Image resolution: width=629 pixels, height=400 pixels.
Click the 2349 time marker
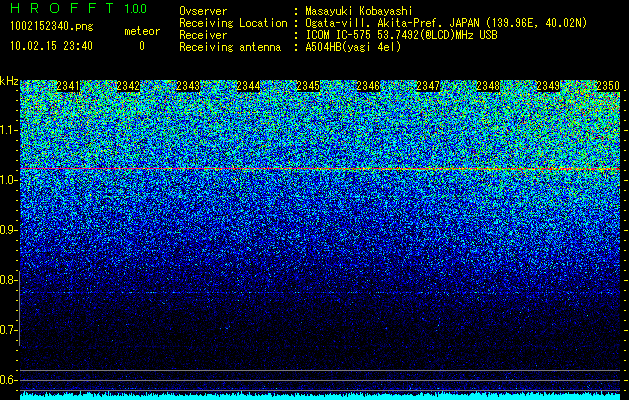click(x=548, y=86)
